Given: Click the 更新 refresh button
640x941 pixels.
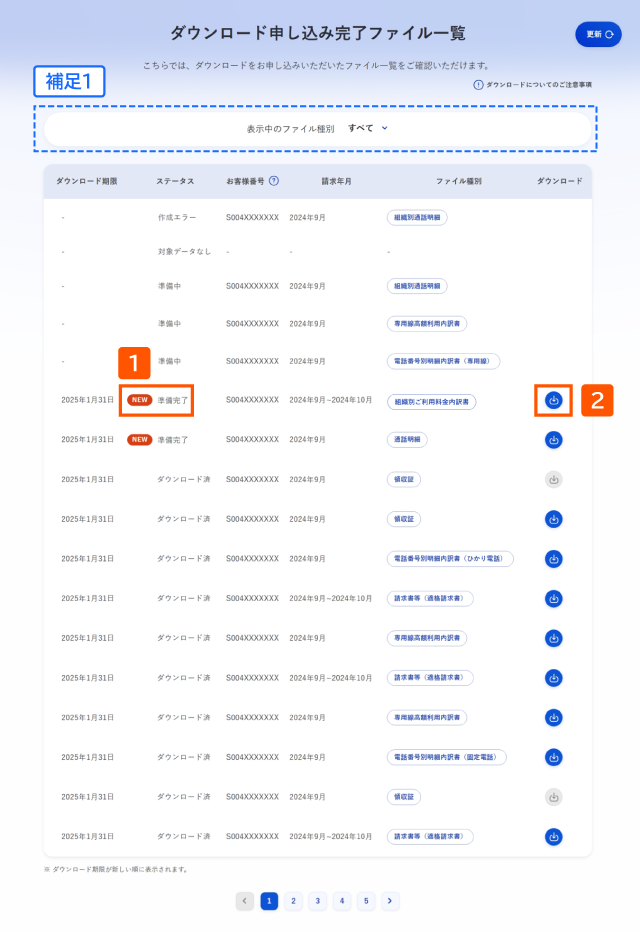Looking at the screenshot, I should (x=598, y=34).
